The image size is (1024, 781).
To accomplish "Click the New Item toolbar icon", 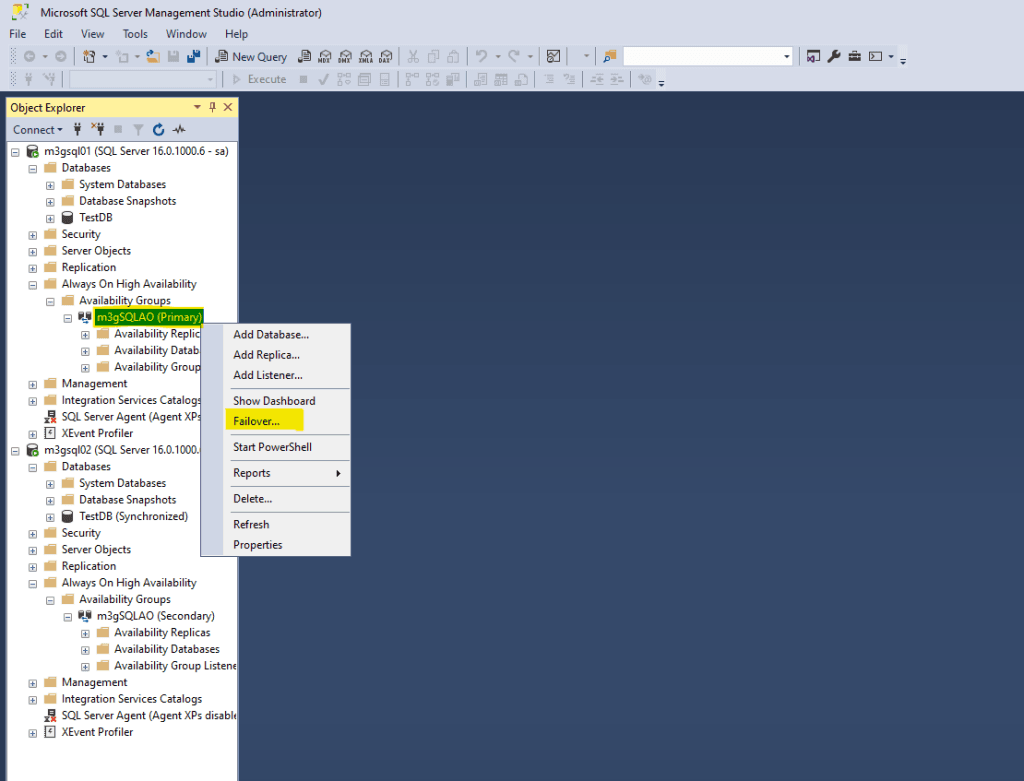I will (x=122, y=57).
